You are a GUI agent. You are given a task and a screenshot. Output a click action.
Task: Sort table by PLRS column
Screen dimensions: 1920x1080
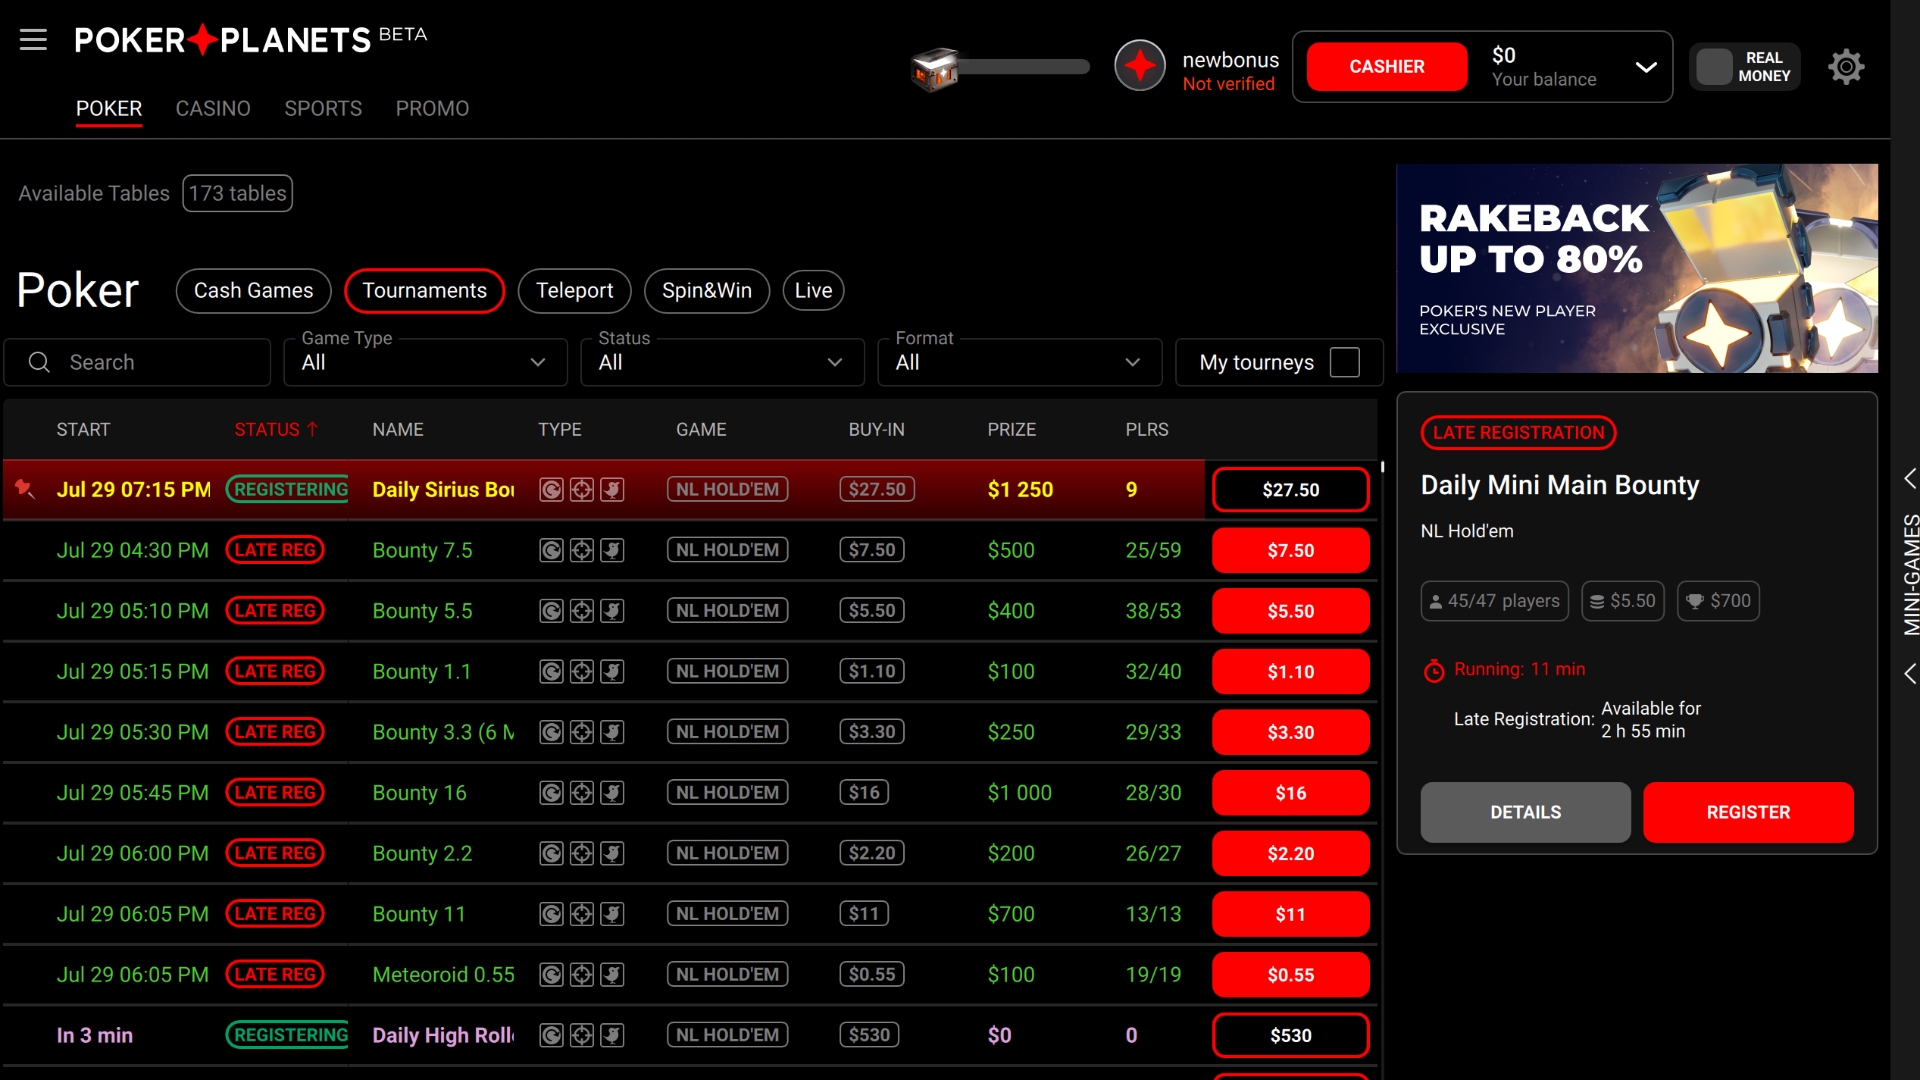tap(1146, 429)
